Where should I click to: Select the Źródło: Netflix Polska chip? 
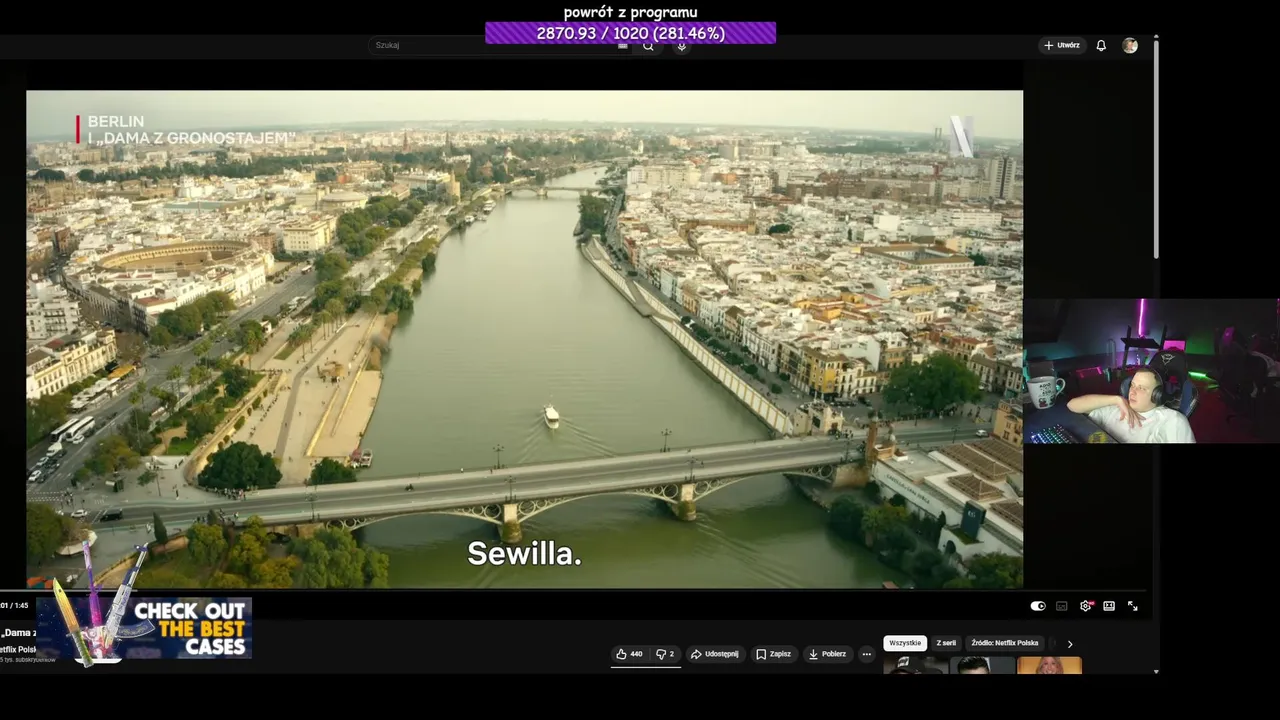click(x=1005, y=643)
